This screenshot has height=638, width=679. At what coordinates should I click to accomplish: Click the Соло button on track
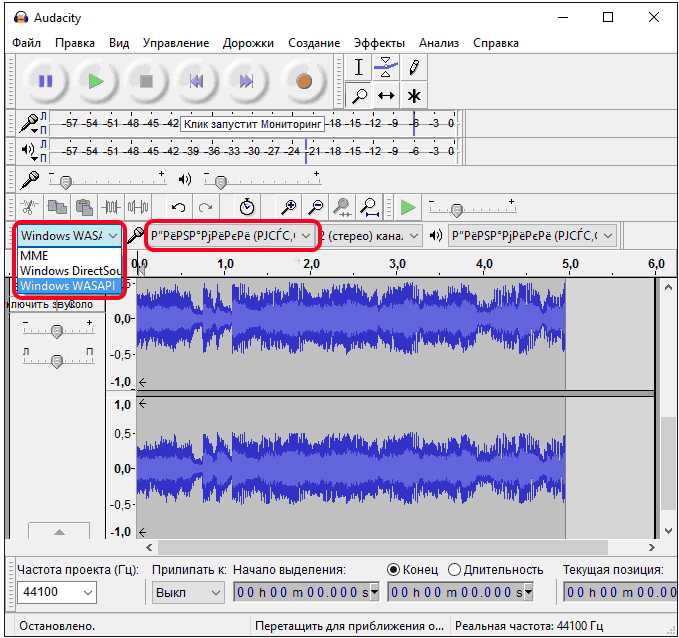coord(81,304)
